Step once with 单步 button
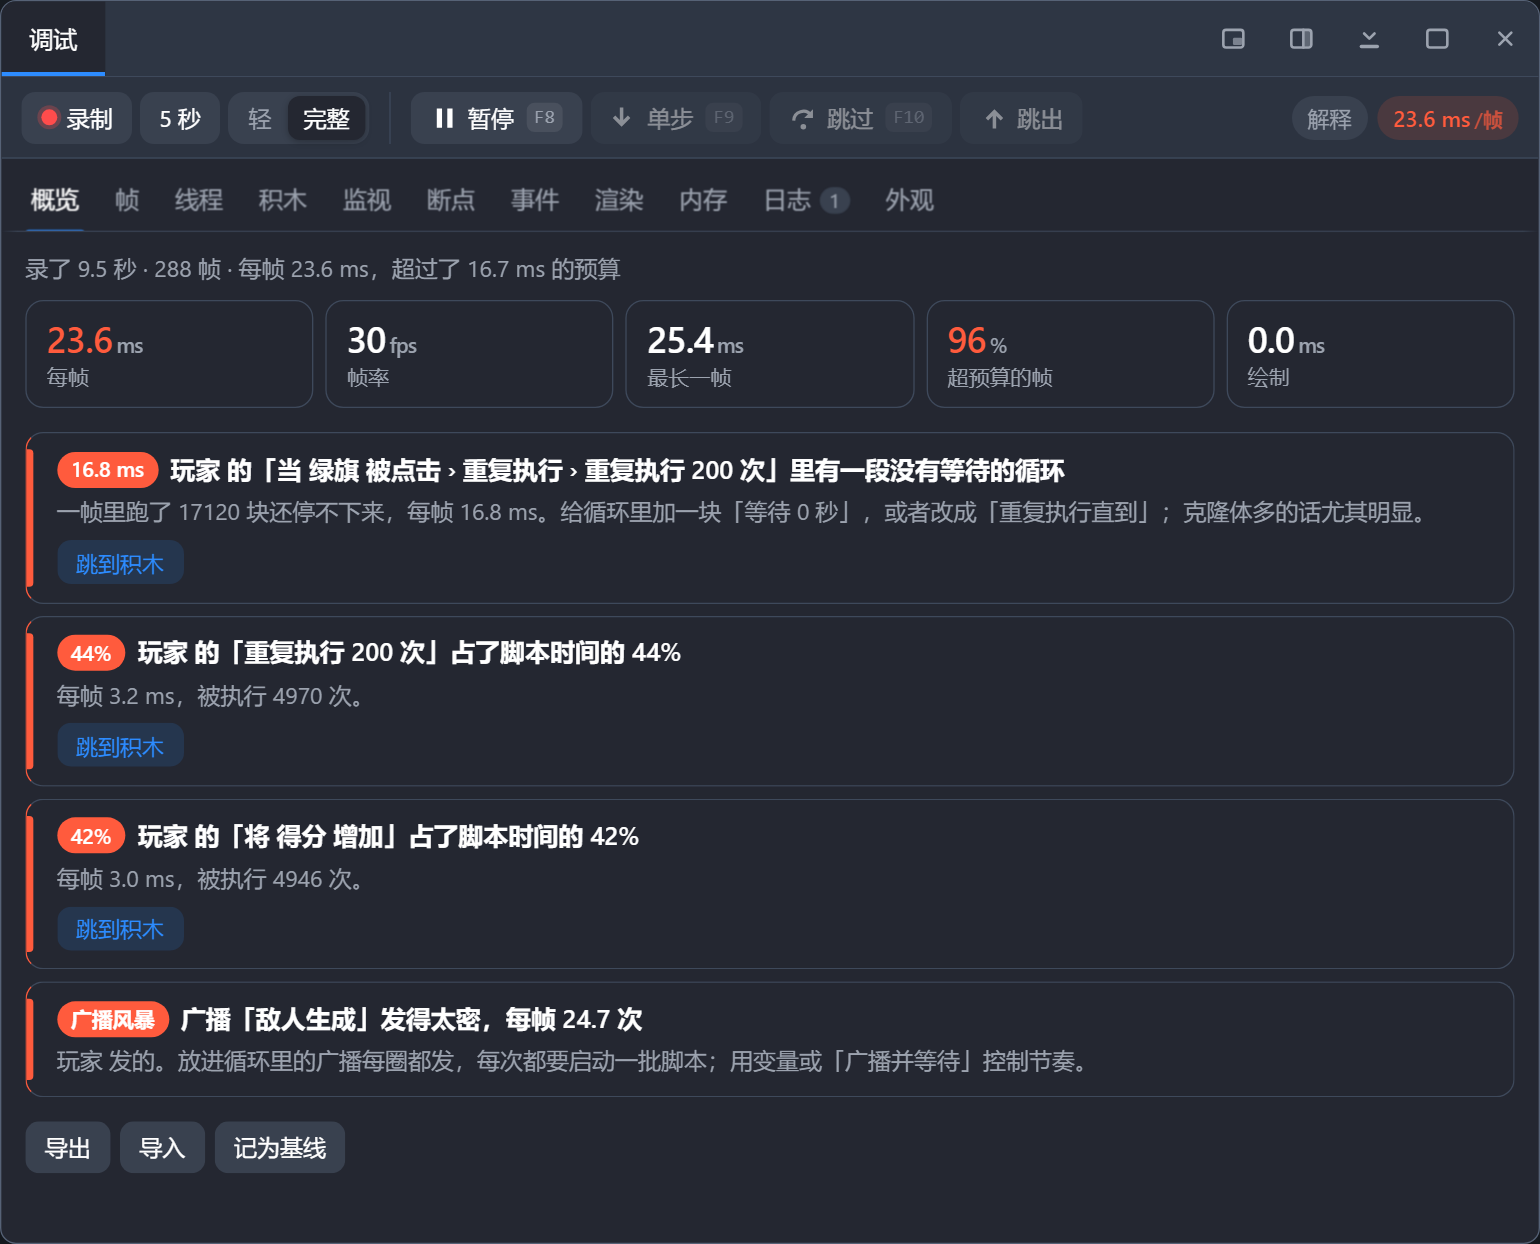The height and width of the screenshot is (1244, 1540). [x=676, y=118]
